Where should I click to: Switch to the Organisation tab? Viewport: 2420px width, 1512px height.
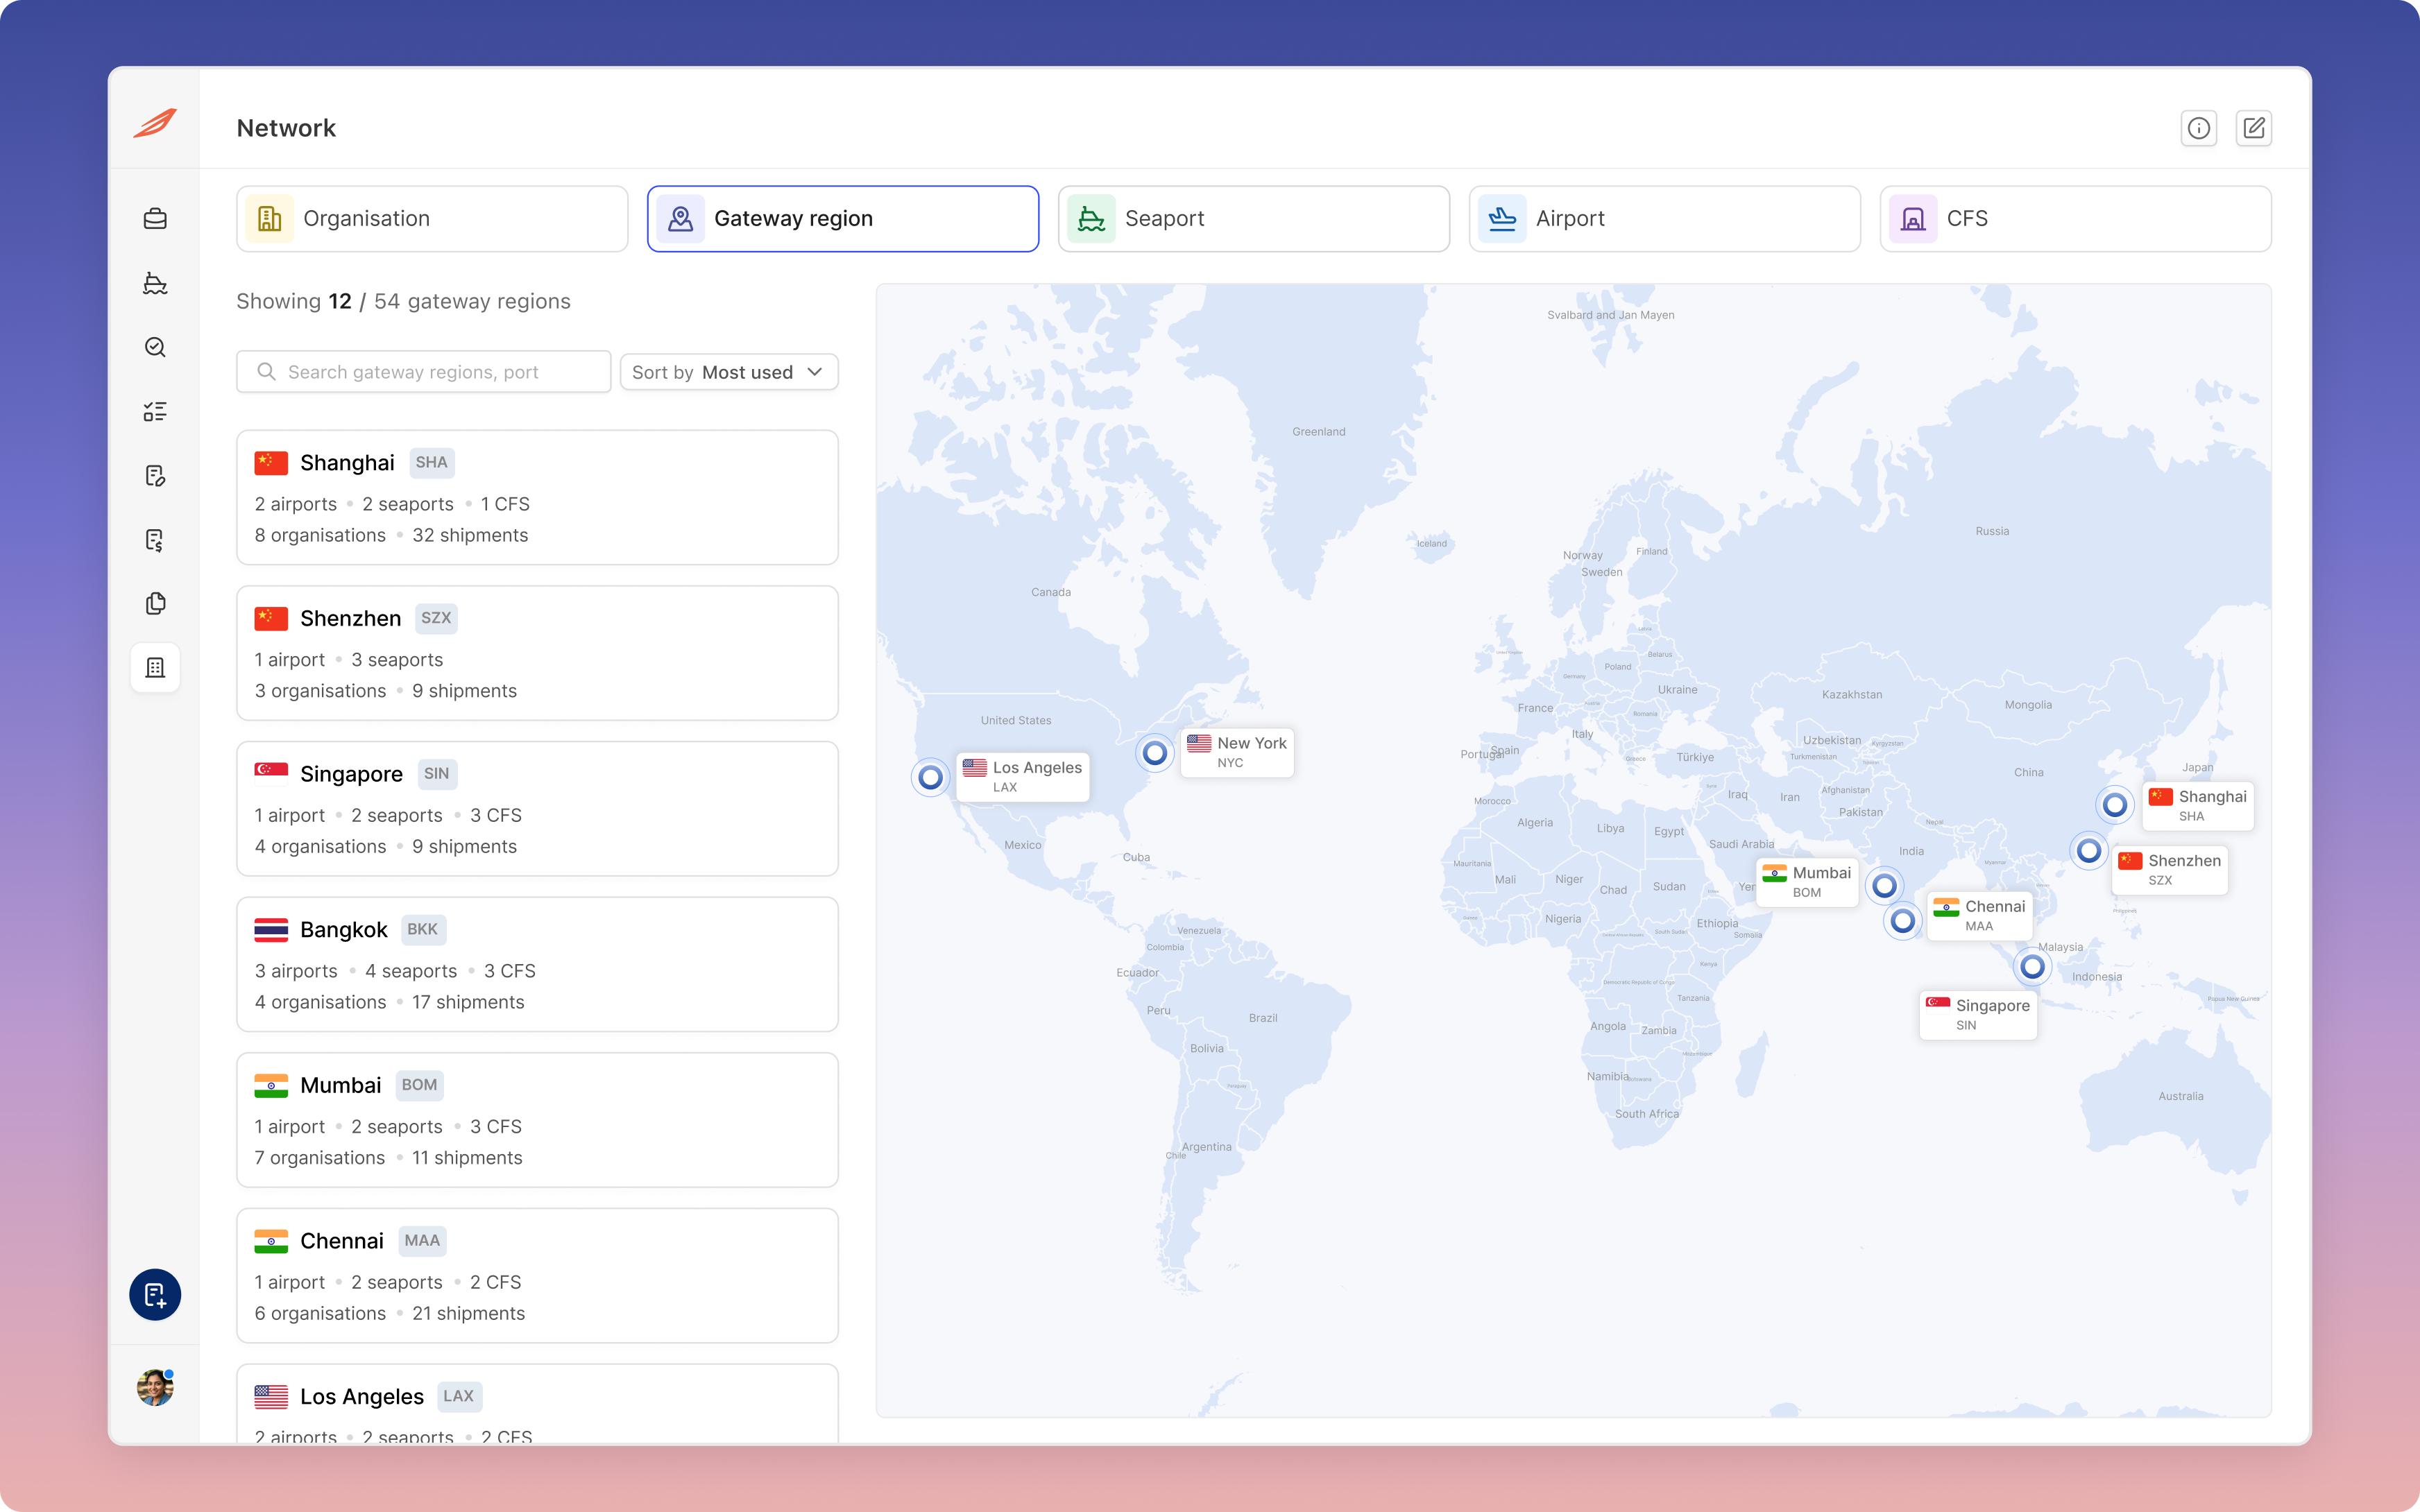[x=432, y=219]
